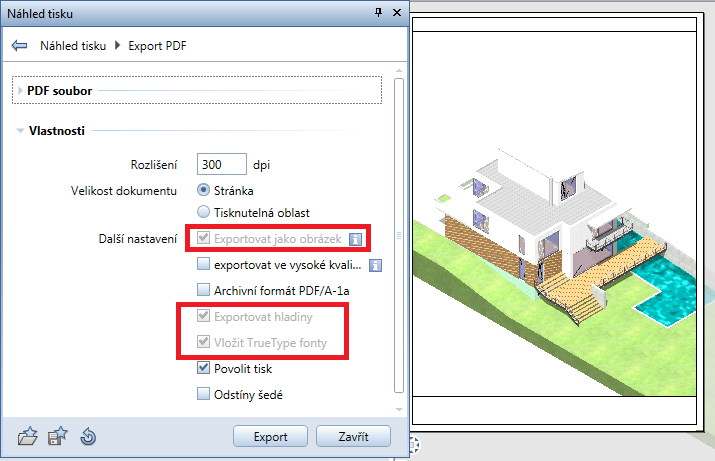Click the Zavřít button

click(x=353, y=437)
